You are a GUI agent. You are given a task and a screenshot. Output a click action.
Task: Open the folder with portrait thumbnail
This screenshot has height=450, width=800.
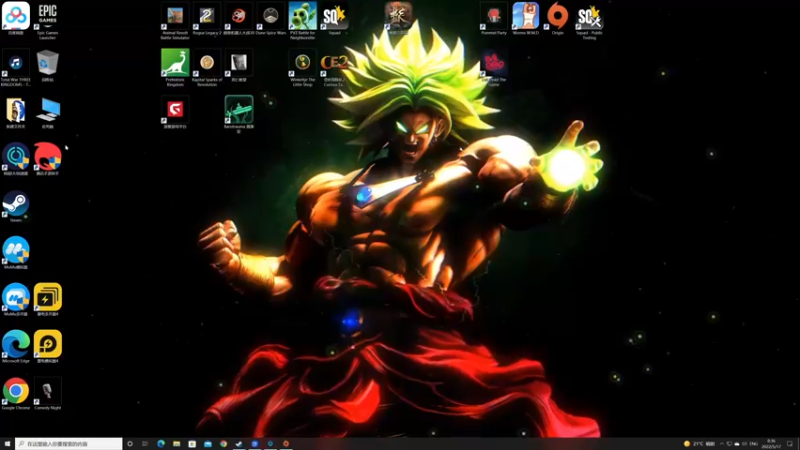click(16, 112)
